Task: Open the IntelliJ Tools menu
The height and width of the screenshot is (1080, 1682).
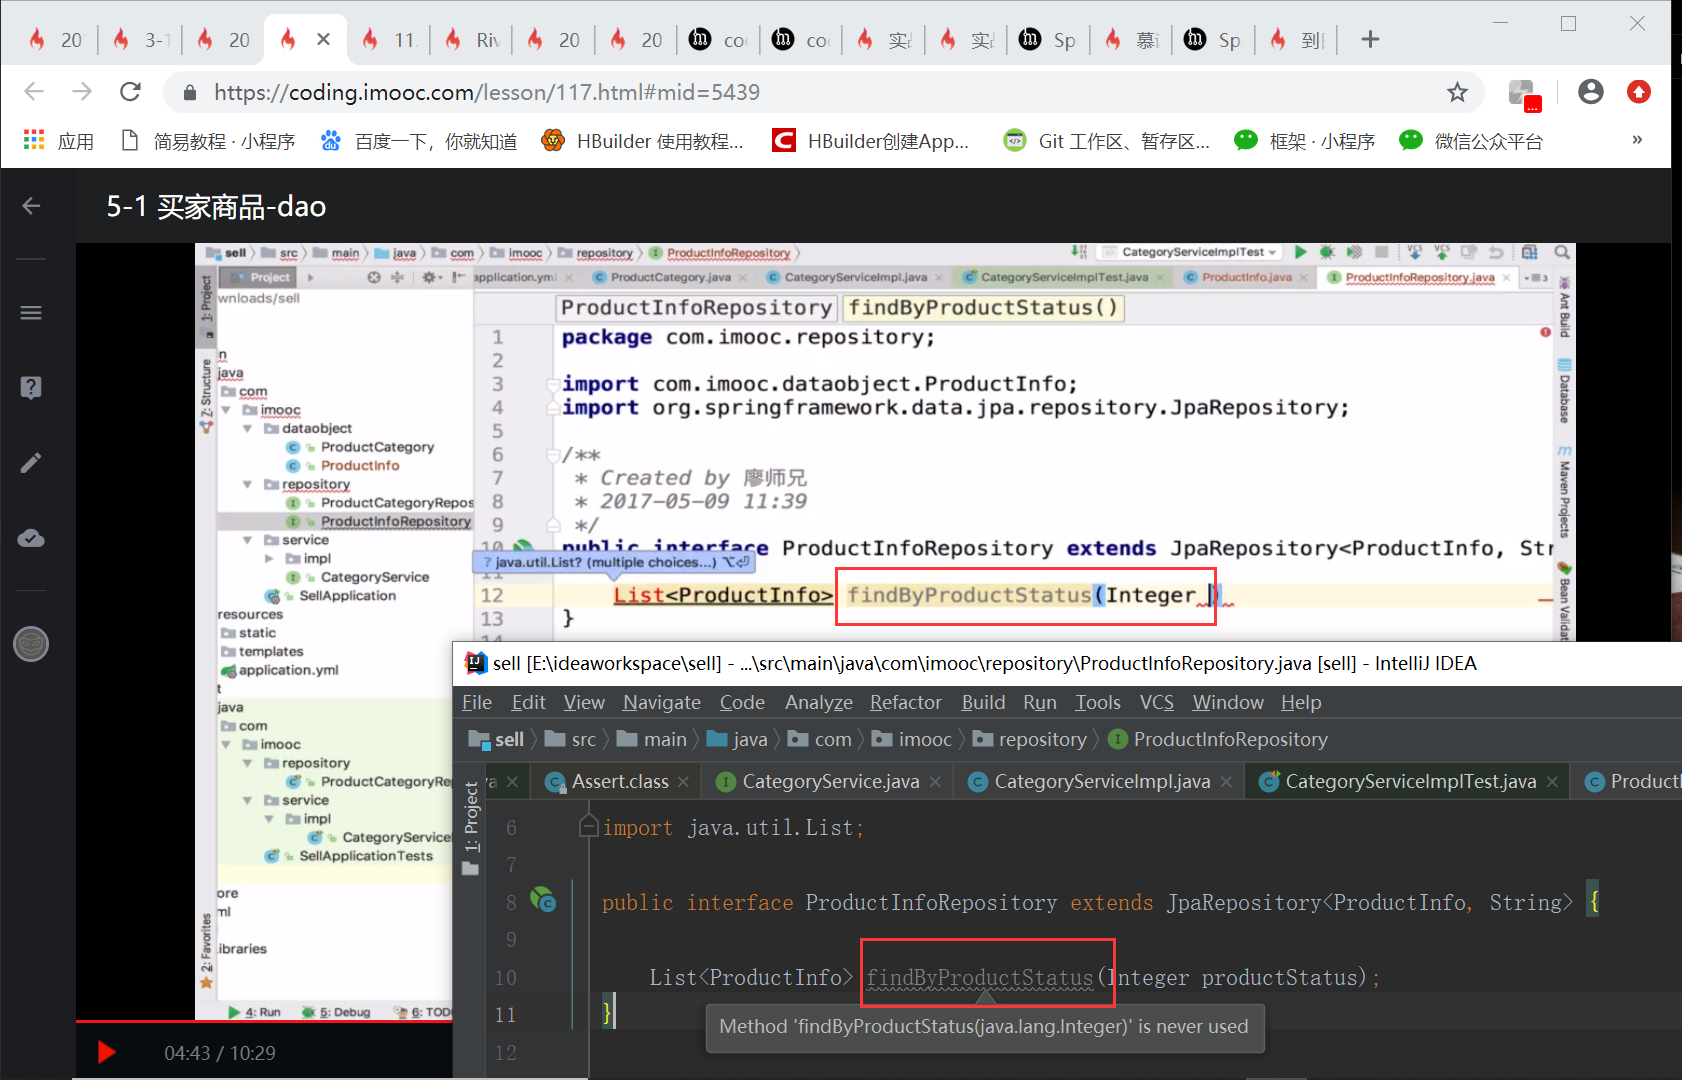Action: coord(1098,703)
